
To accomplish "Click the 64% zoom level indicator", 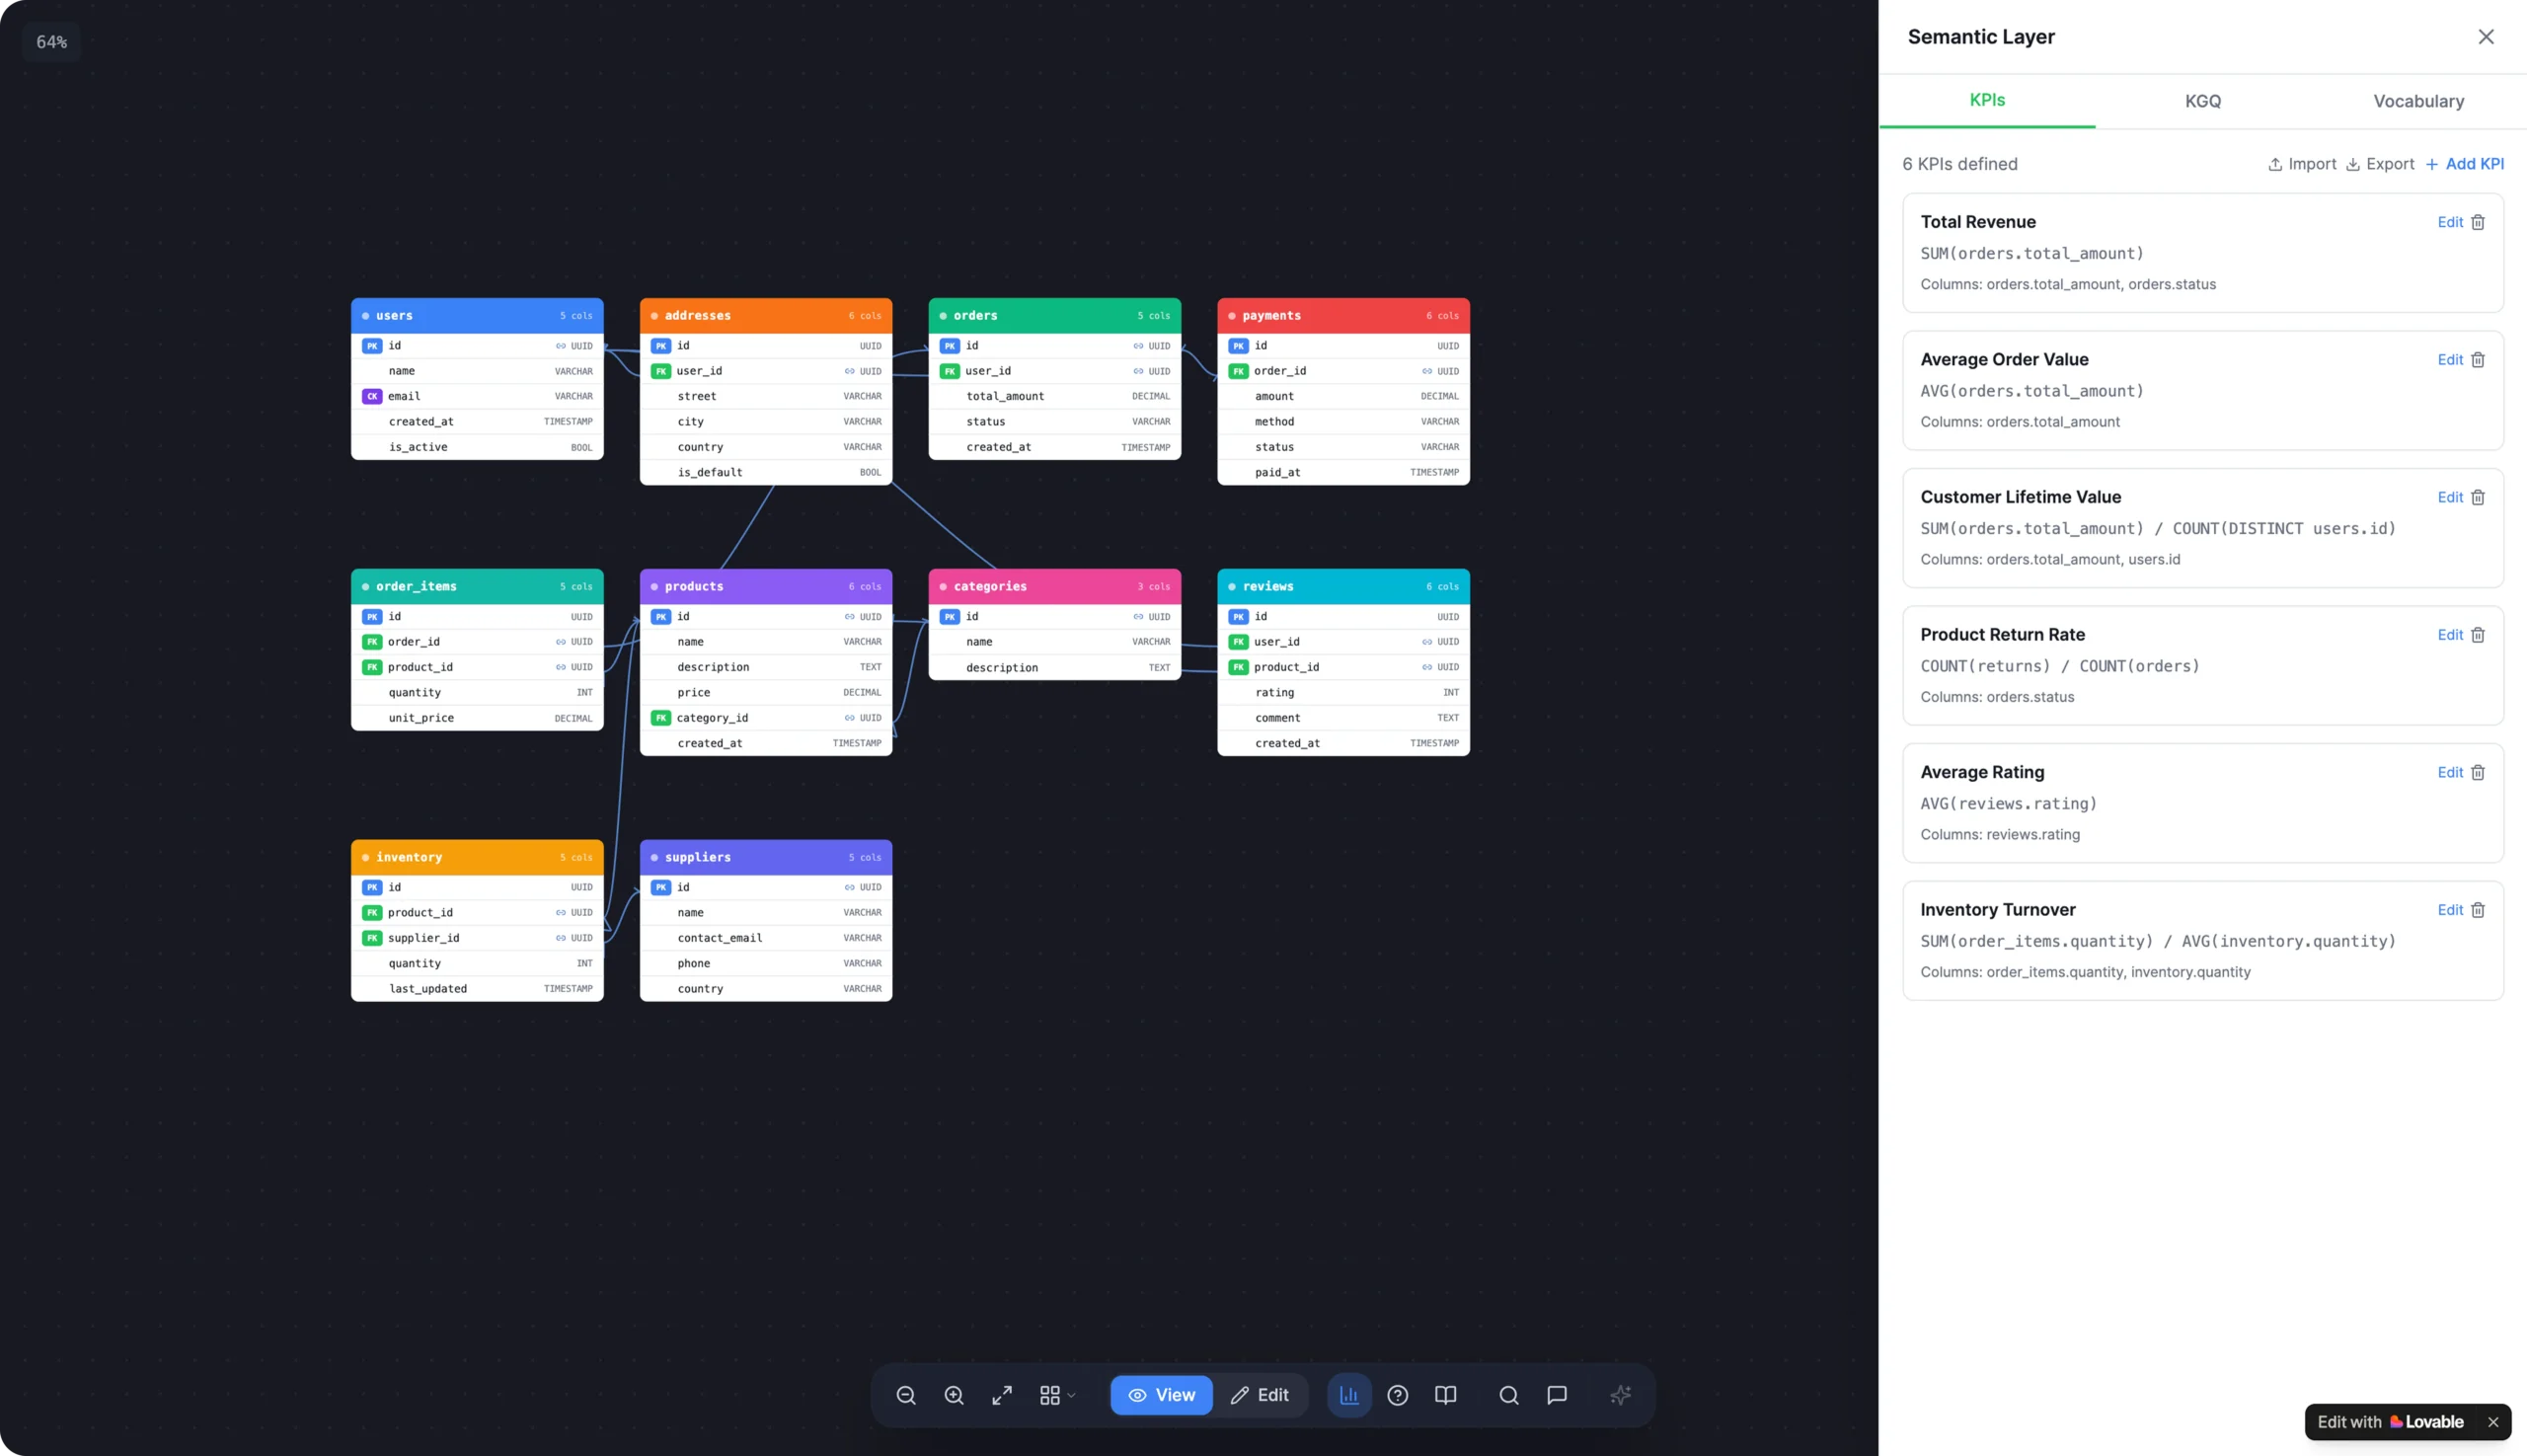I will pos(51,42).
